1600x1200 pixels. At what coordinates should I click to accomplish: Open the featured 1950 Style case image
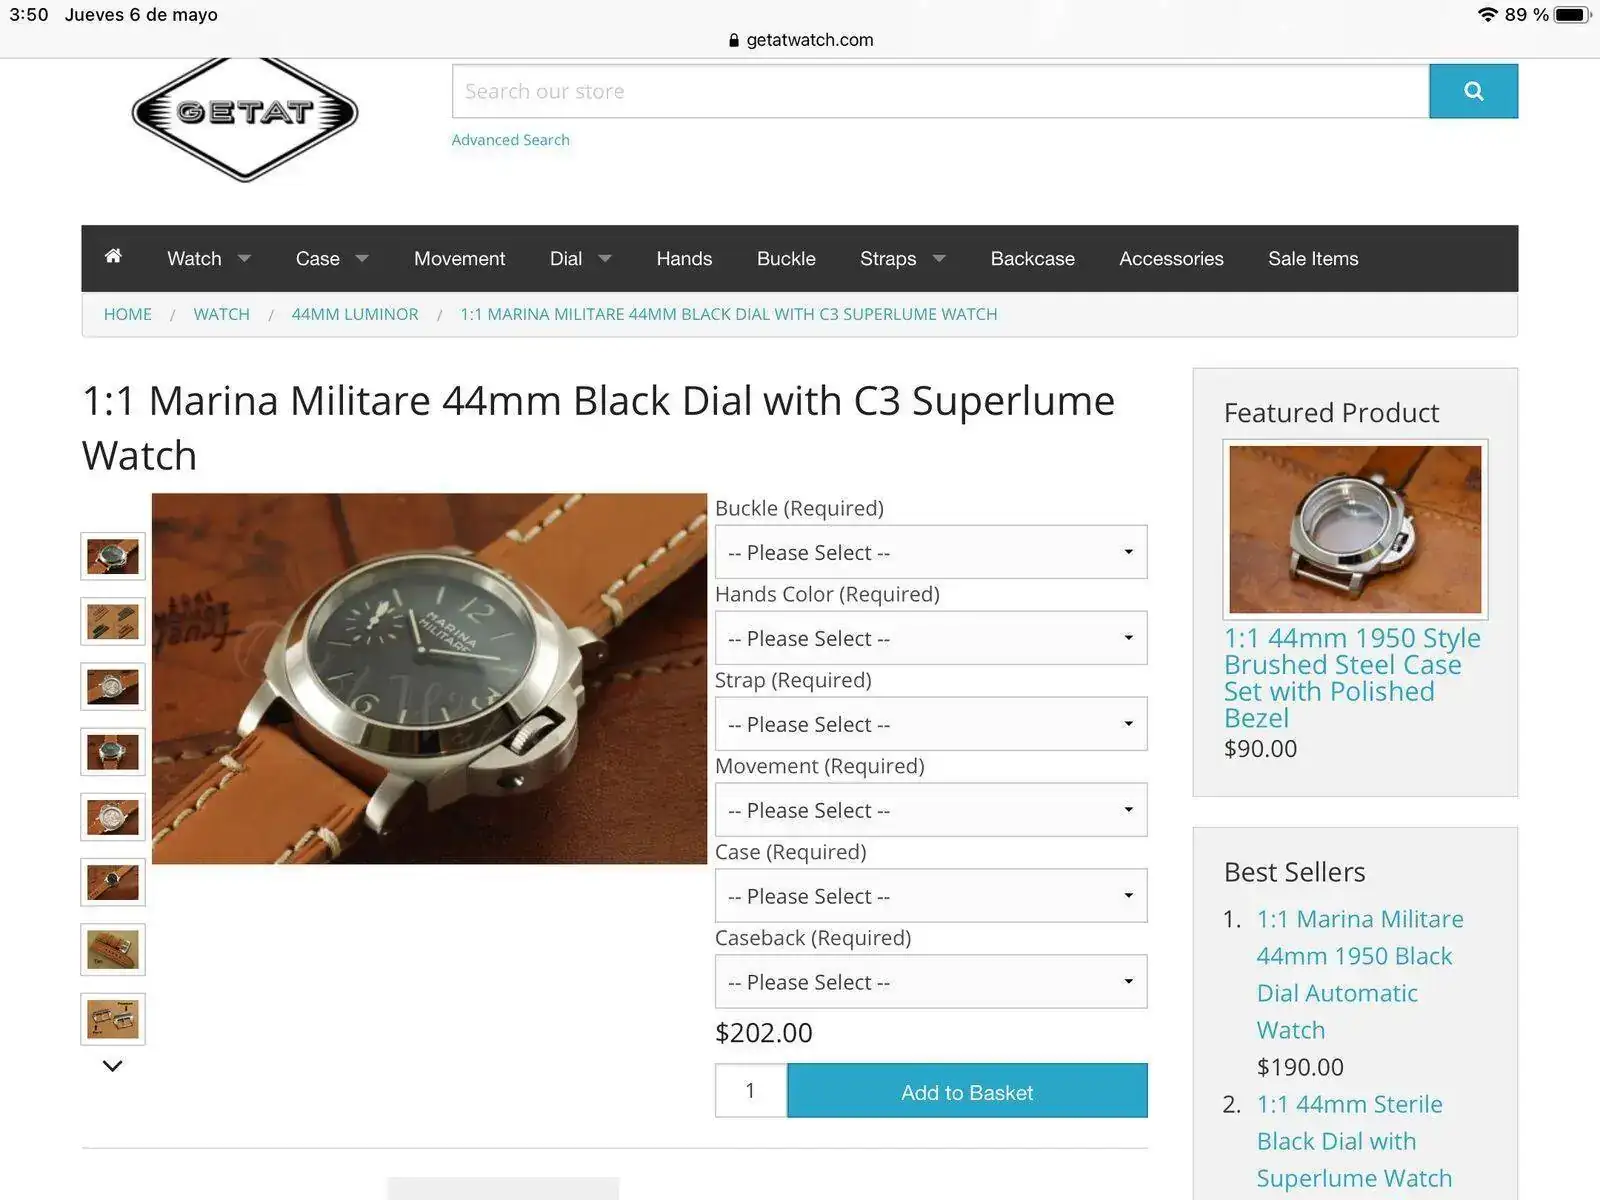[x=1355, y=529]
